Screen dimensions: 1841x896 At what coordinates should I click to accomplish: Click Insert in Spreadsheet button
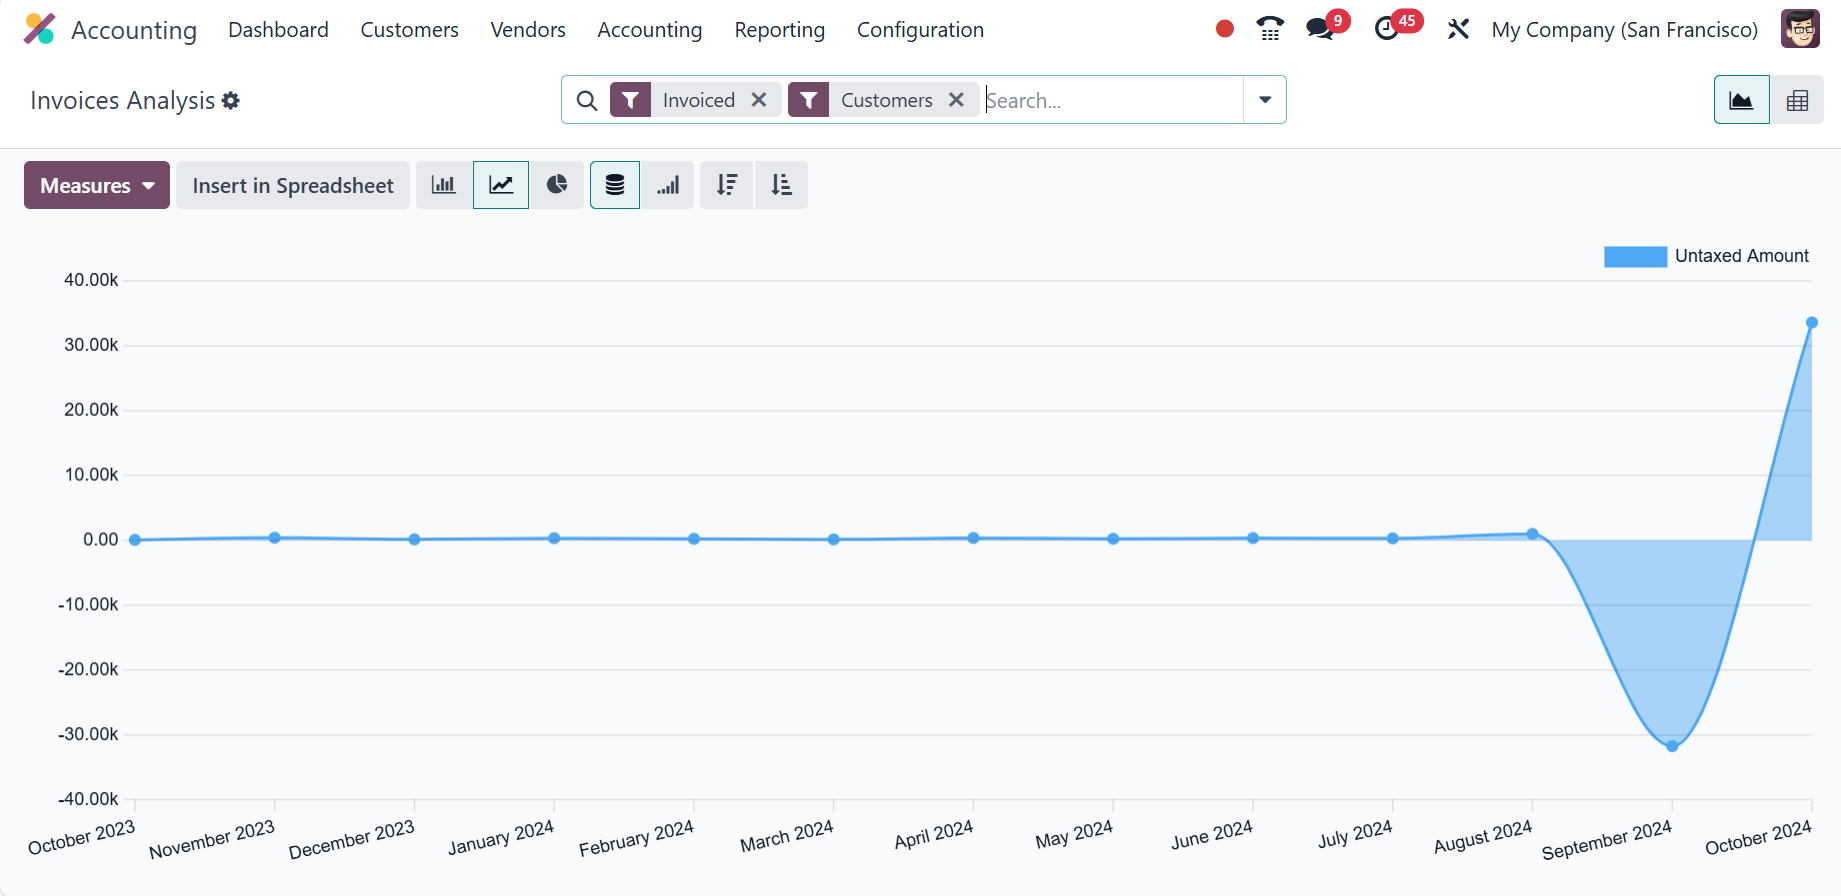[293, 185]
